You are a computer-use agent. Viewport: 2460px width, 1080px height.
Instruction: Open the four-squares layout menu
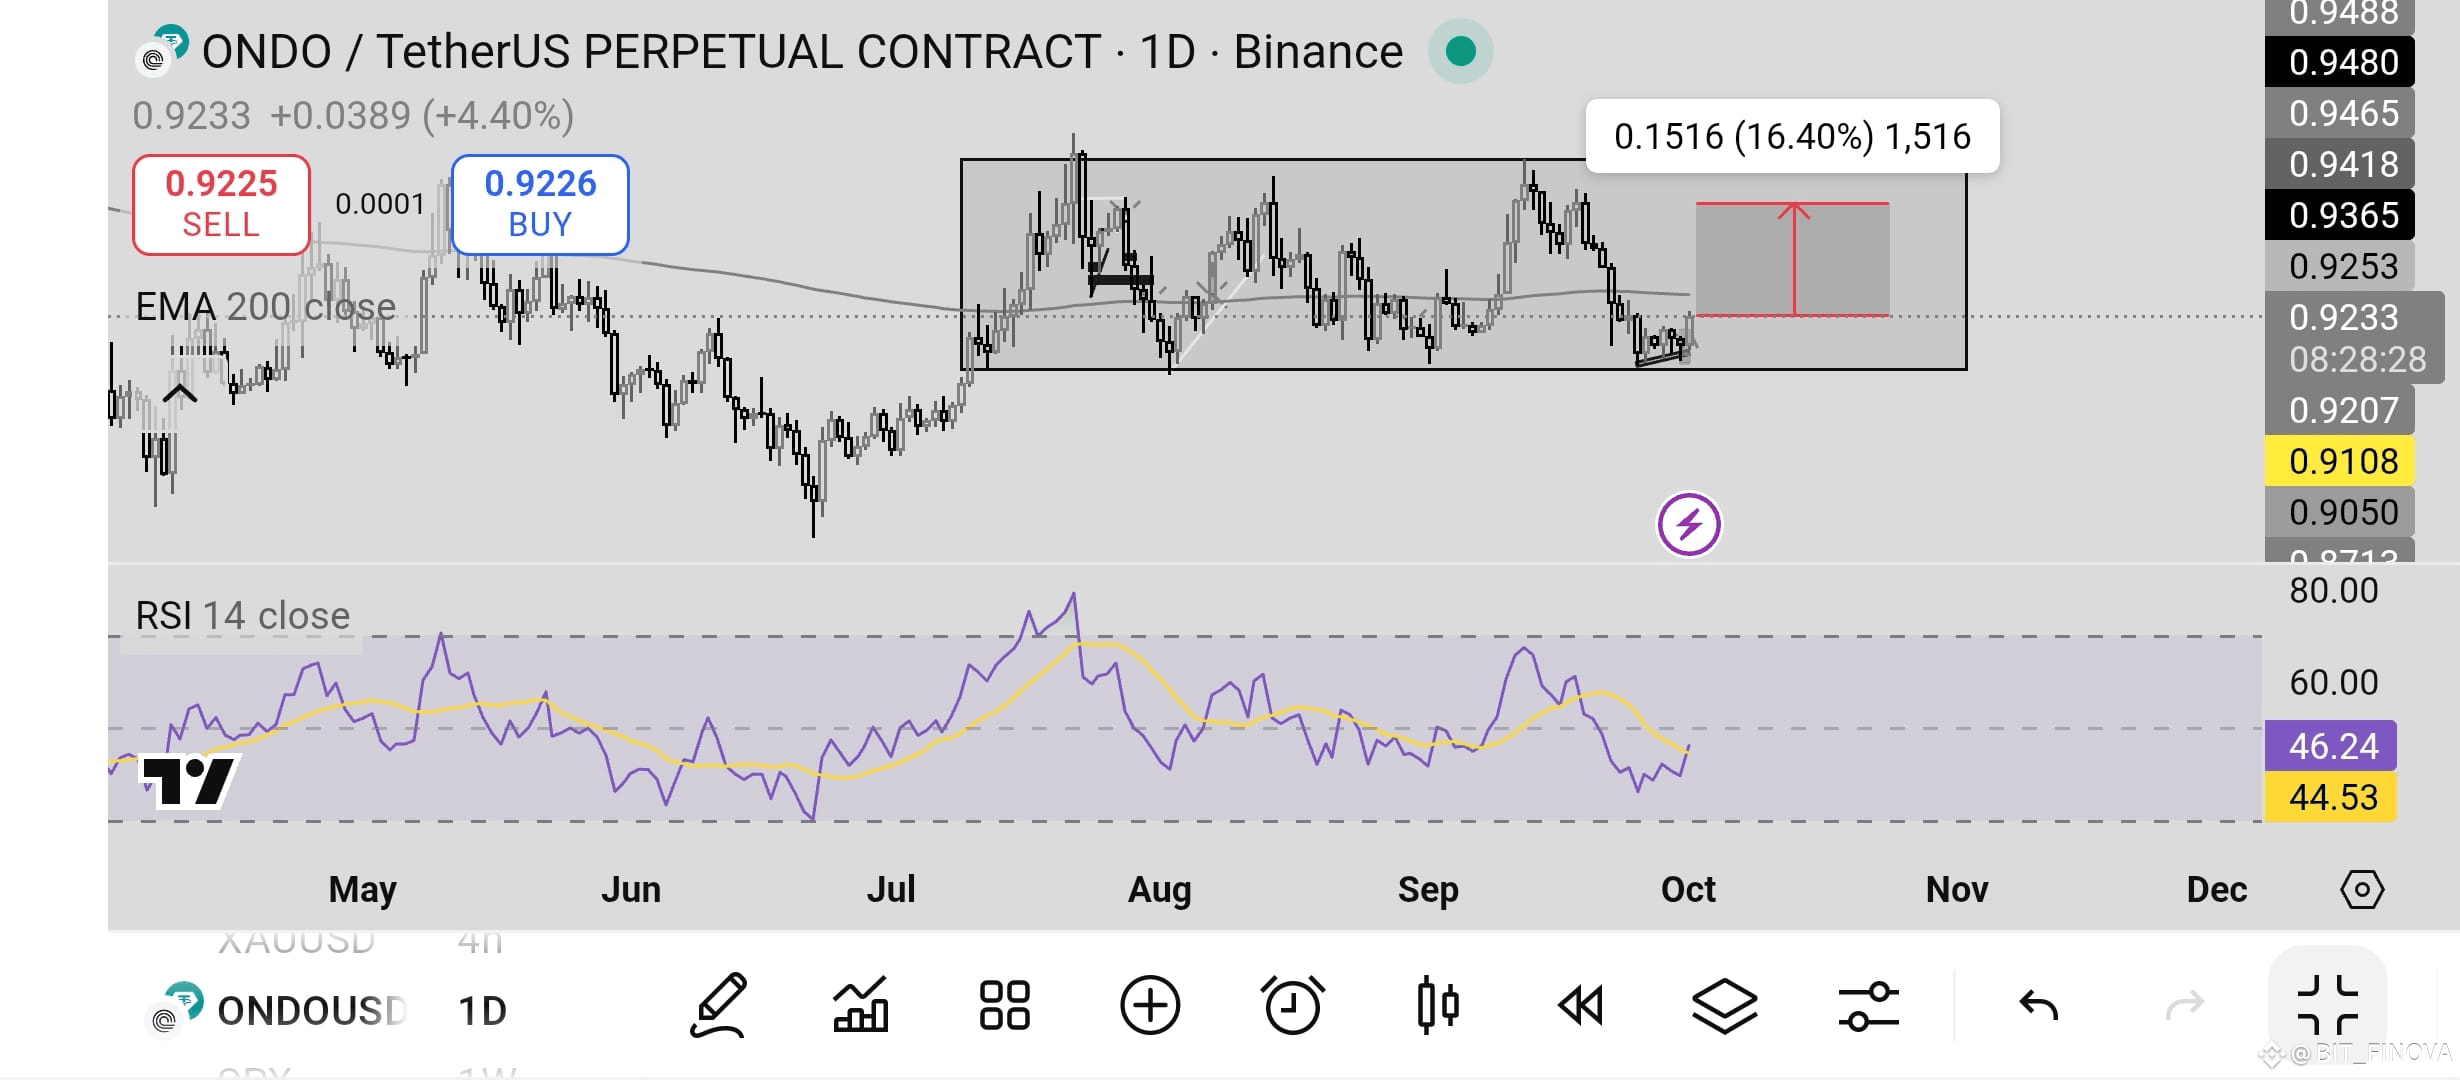click(1005, 1005)
